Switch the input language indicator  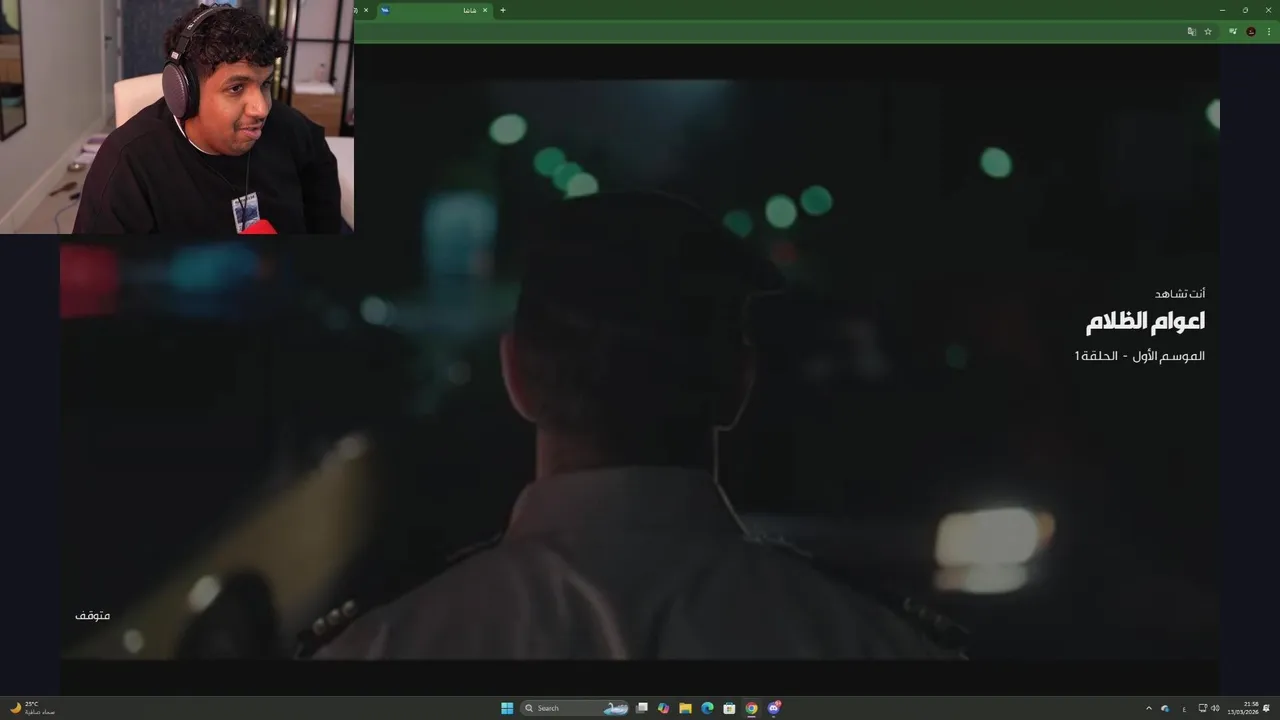point(1184,709)
